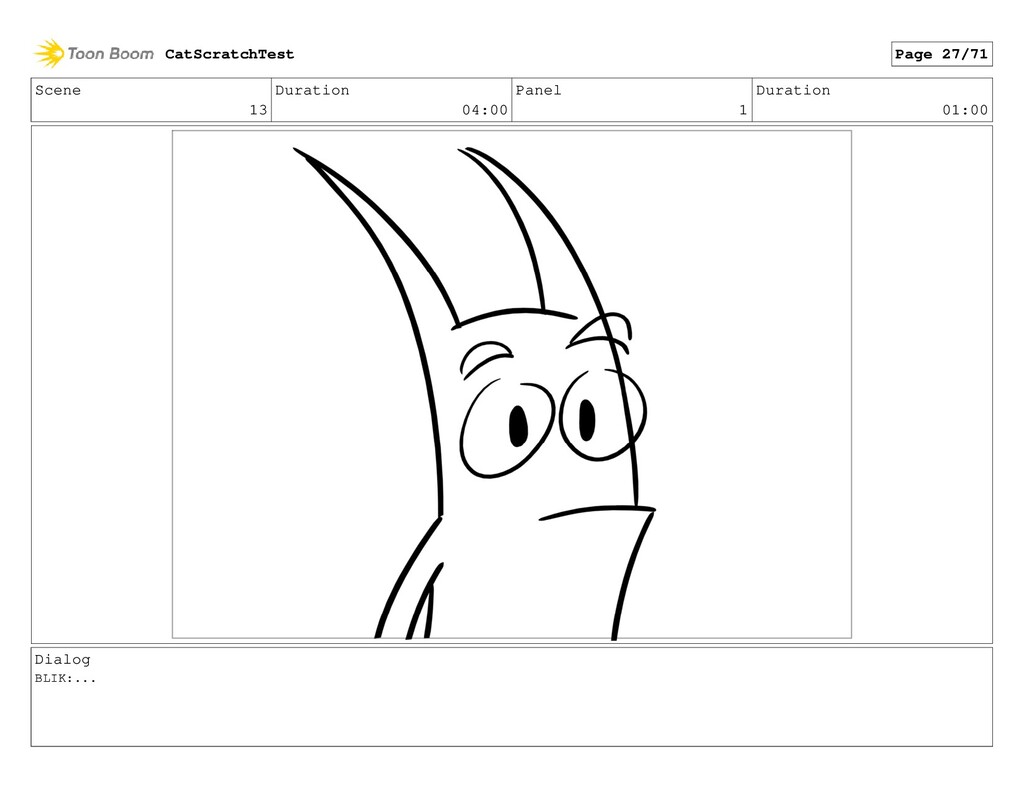Select the Scene label in header

58,90
